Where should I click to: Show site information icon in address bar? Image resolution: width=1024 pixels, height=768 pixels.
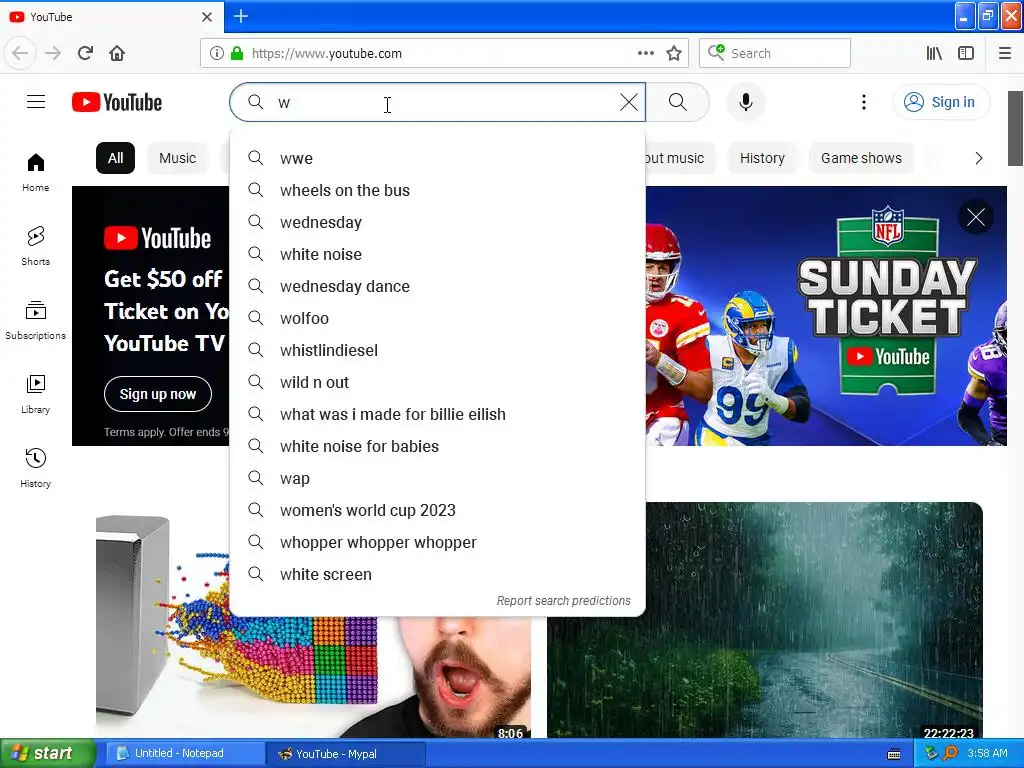click(x=216, y=53)
